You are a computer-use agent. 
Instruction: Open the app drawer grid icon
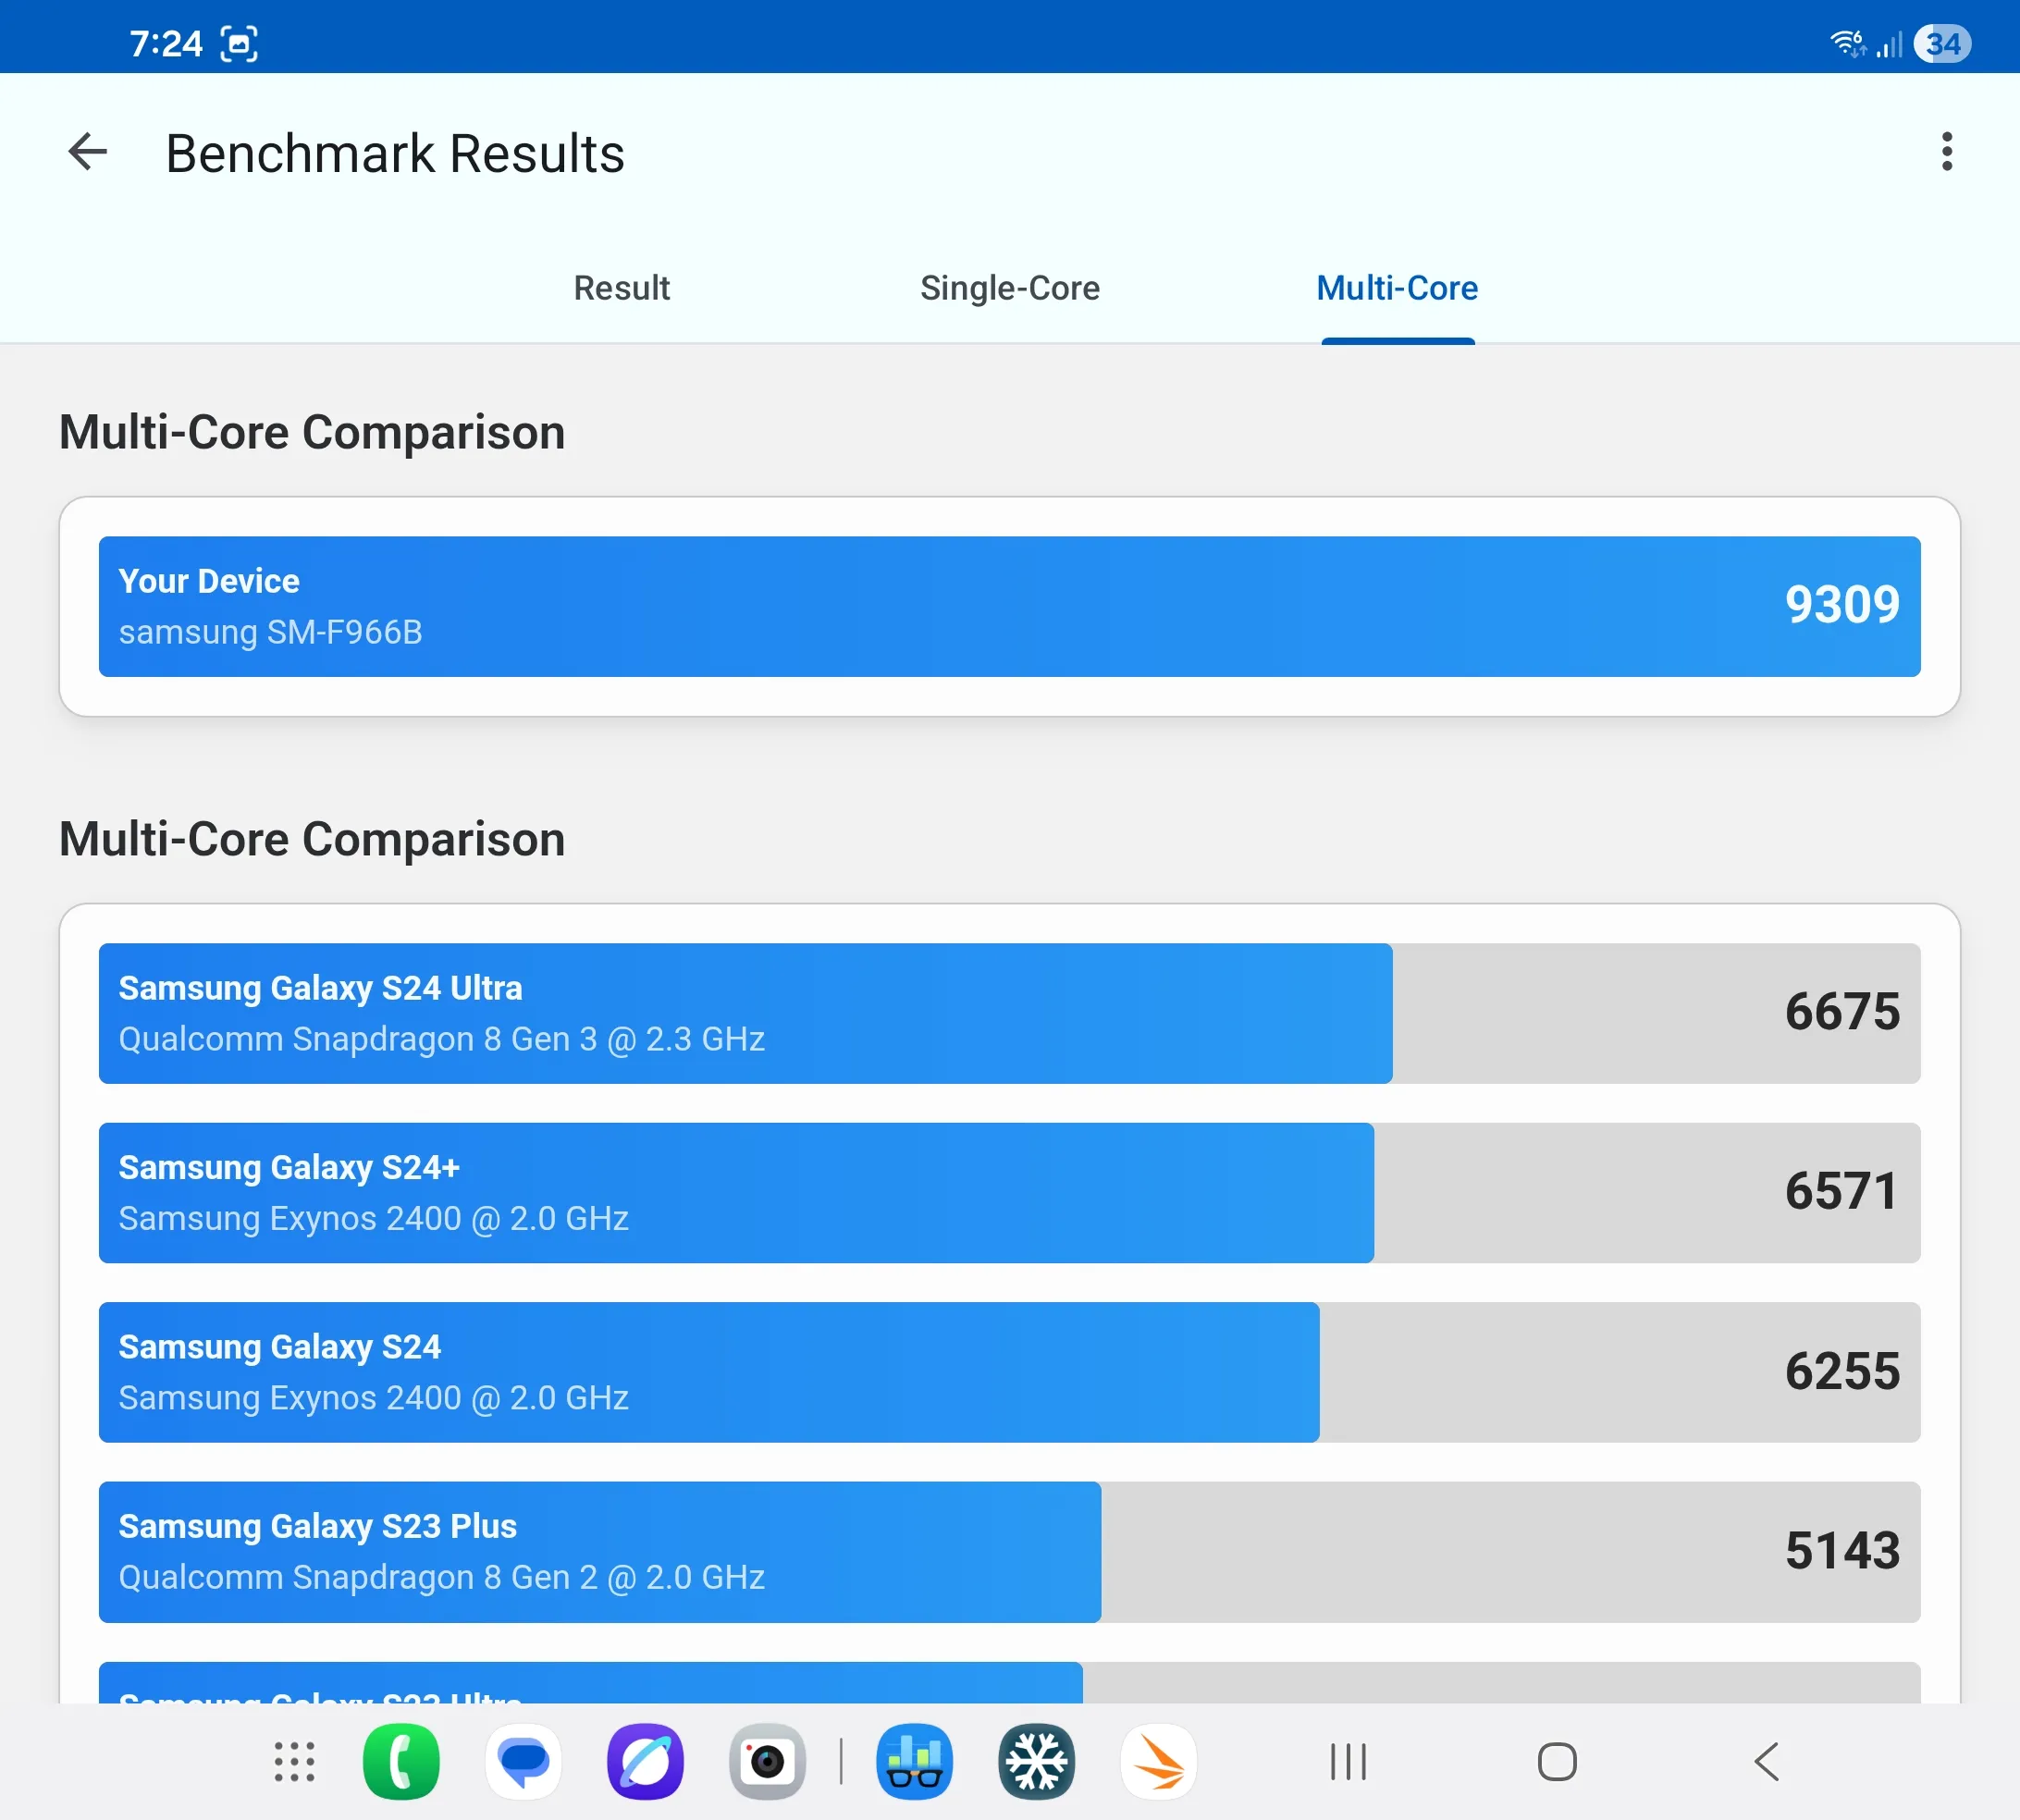click(295, 1762)
